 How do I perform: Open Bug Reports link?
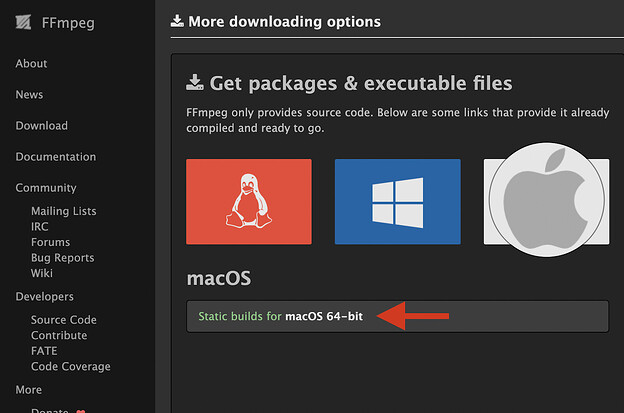coord(62,258)
